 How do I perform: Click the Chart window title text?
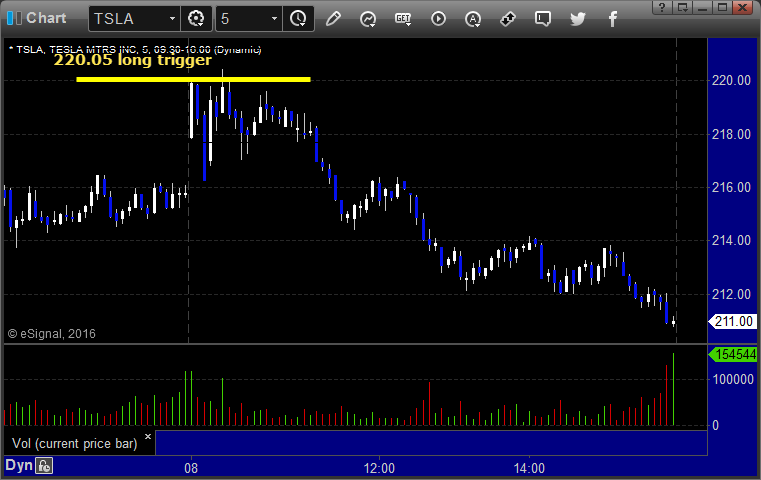pos(46,18)
